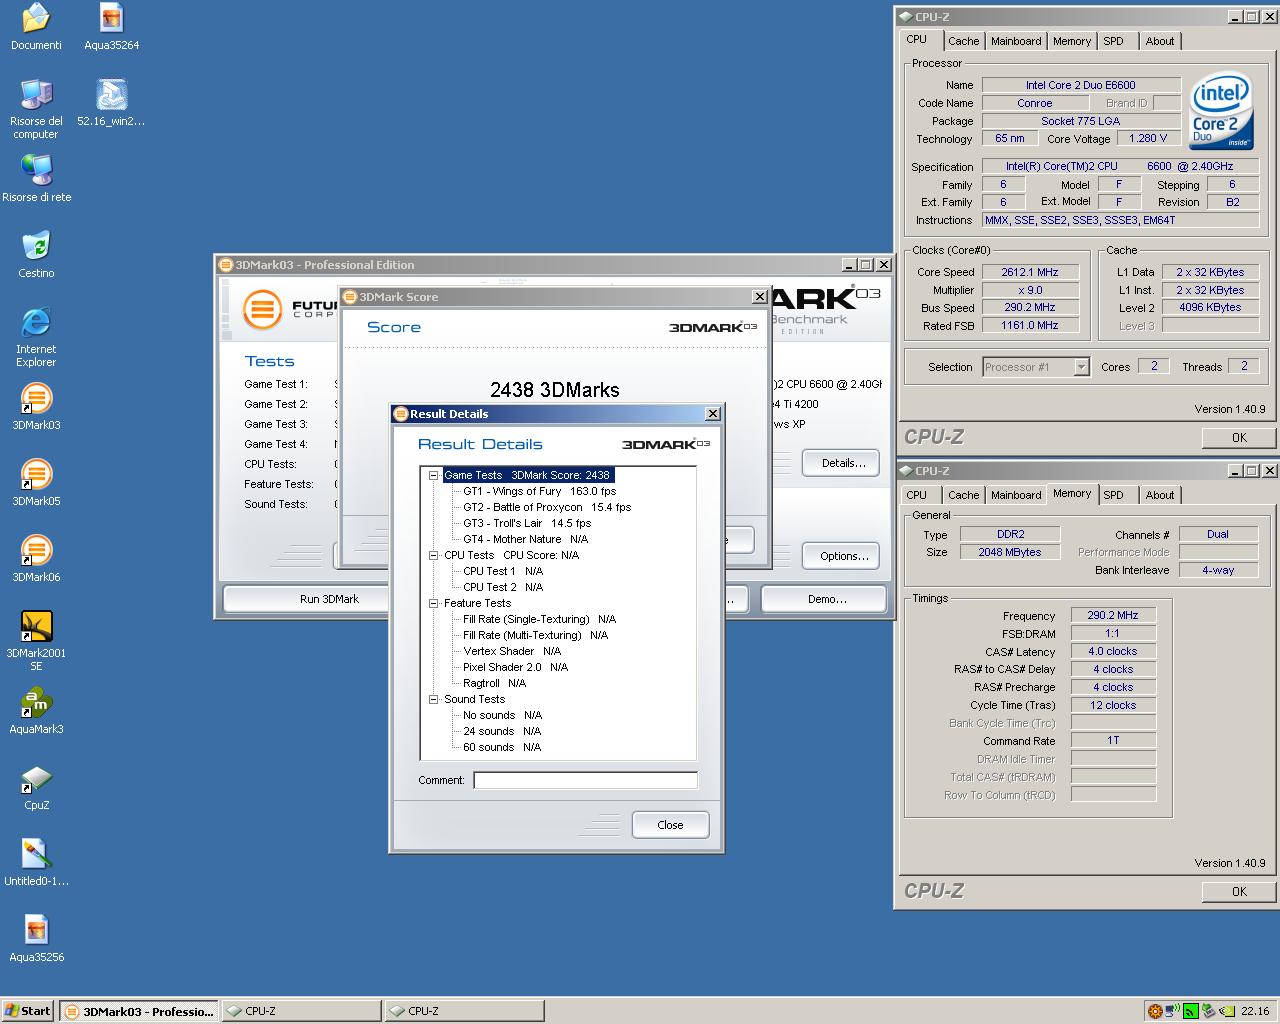Select Ragtroll row
Image resolution: width=1280 pixels, height=1024 pixels.
pos(494,683)
